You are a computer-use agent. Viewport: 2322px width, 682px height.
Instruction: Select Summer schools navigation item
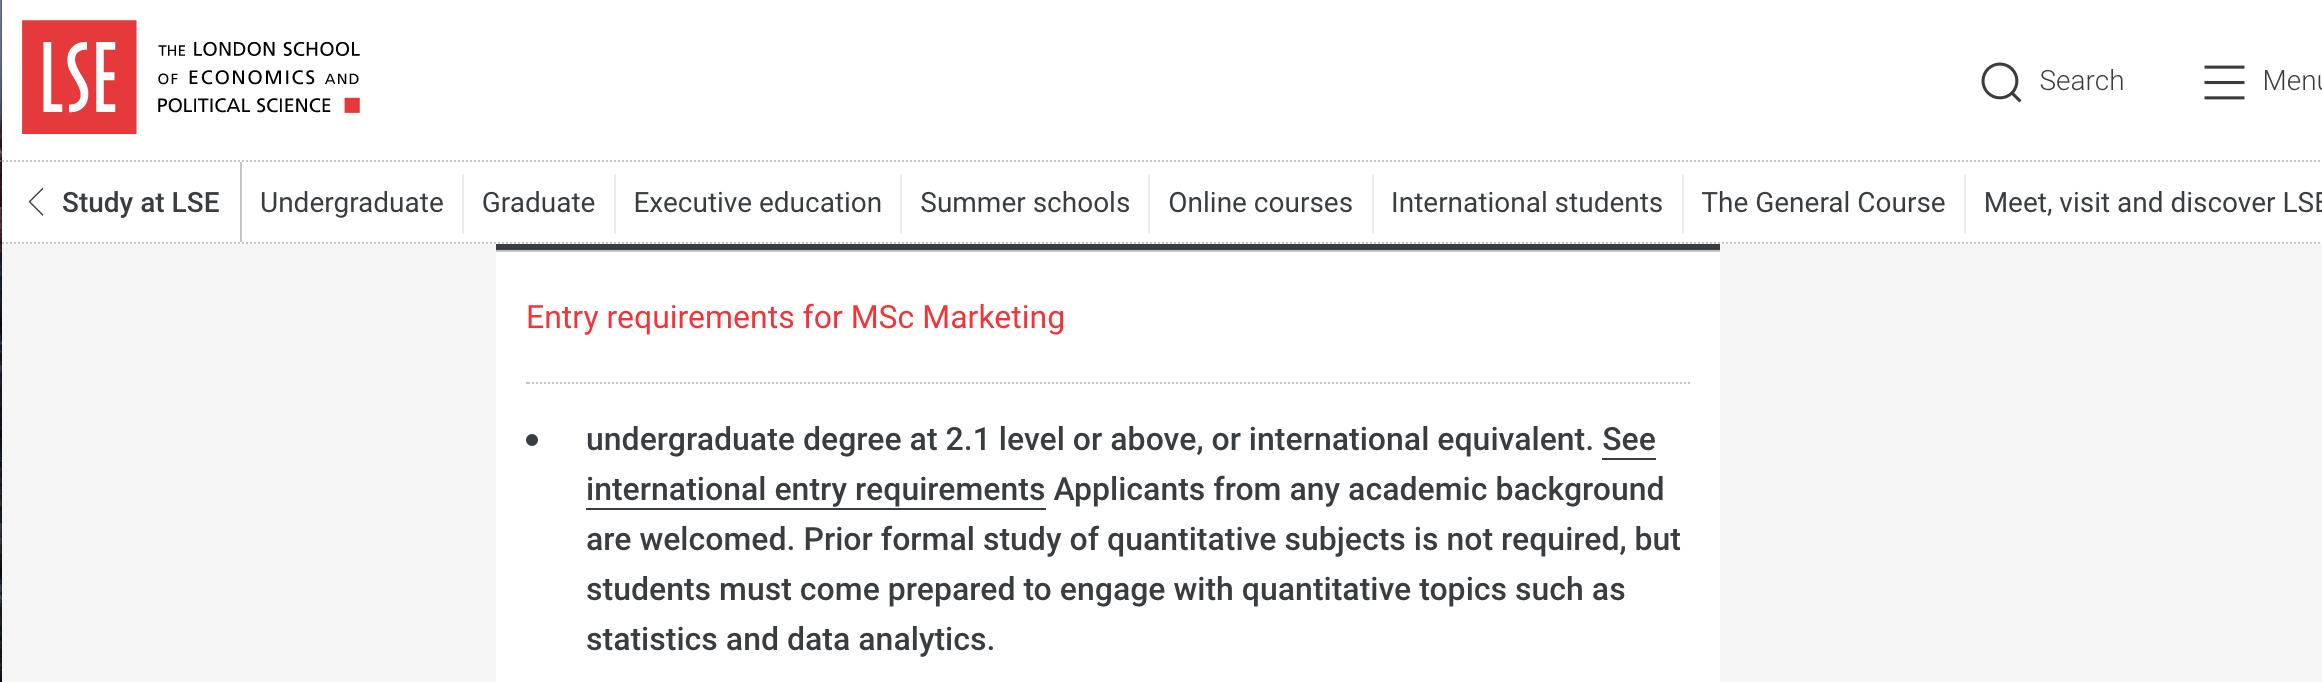point(1024,203)
